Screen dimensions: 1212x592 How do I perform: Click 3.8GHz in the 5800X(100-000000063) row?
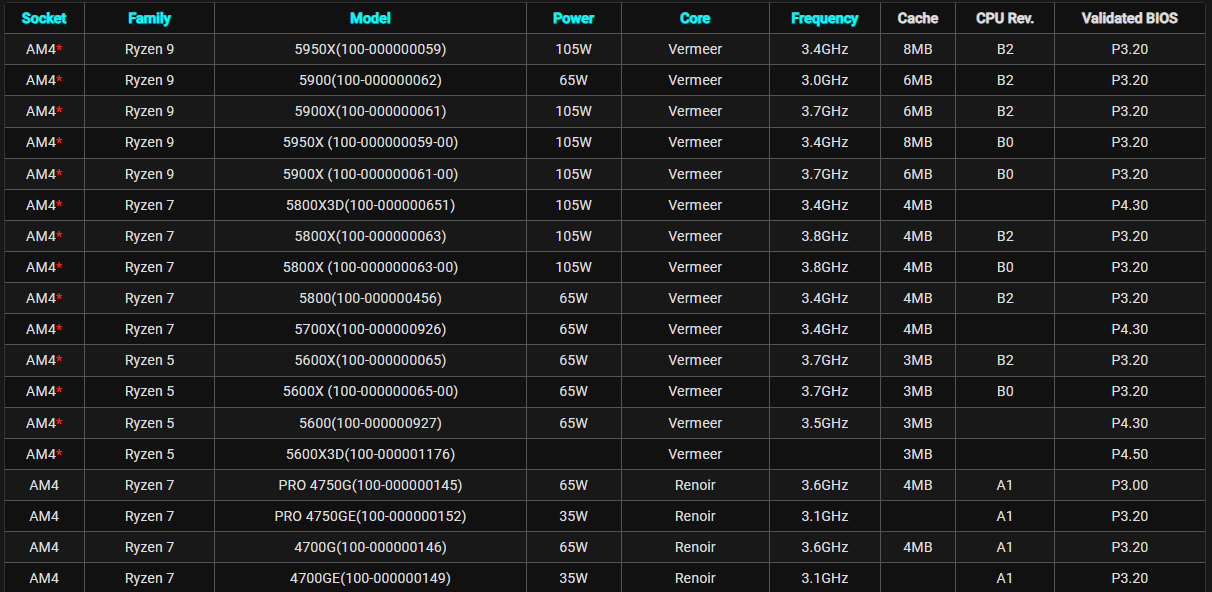825,236
